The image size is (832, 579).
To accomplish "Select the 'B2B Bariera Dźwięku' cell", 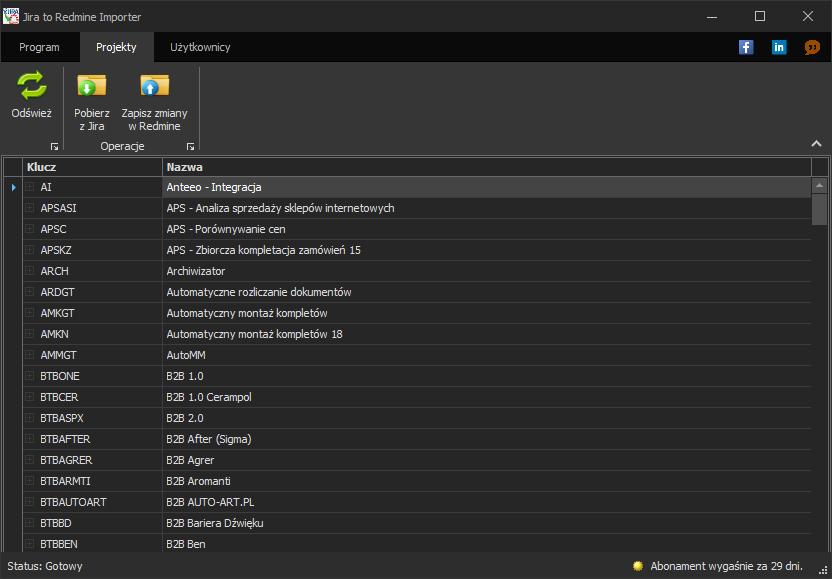I will (x=487, y=523).
